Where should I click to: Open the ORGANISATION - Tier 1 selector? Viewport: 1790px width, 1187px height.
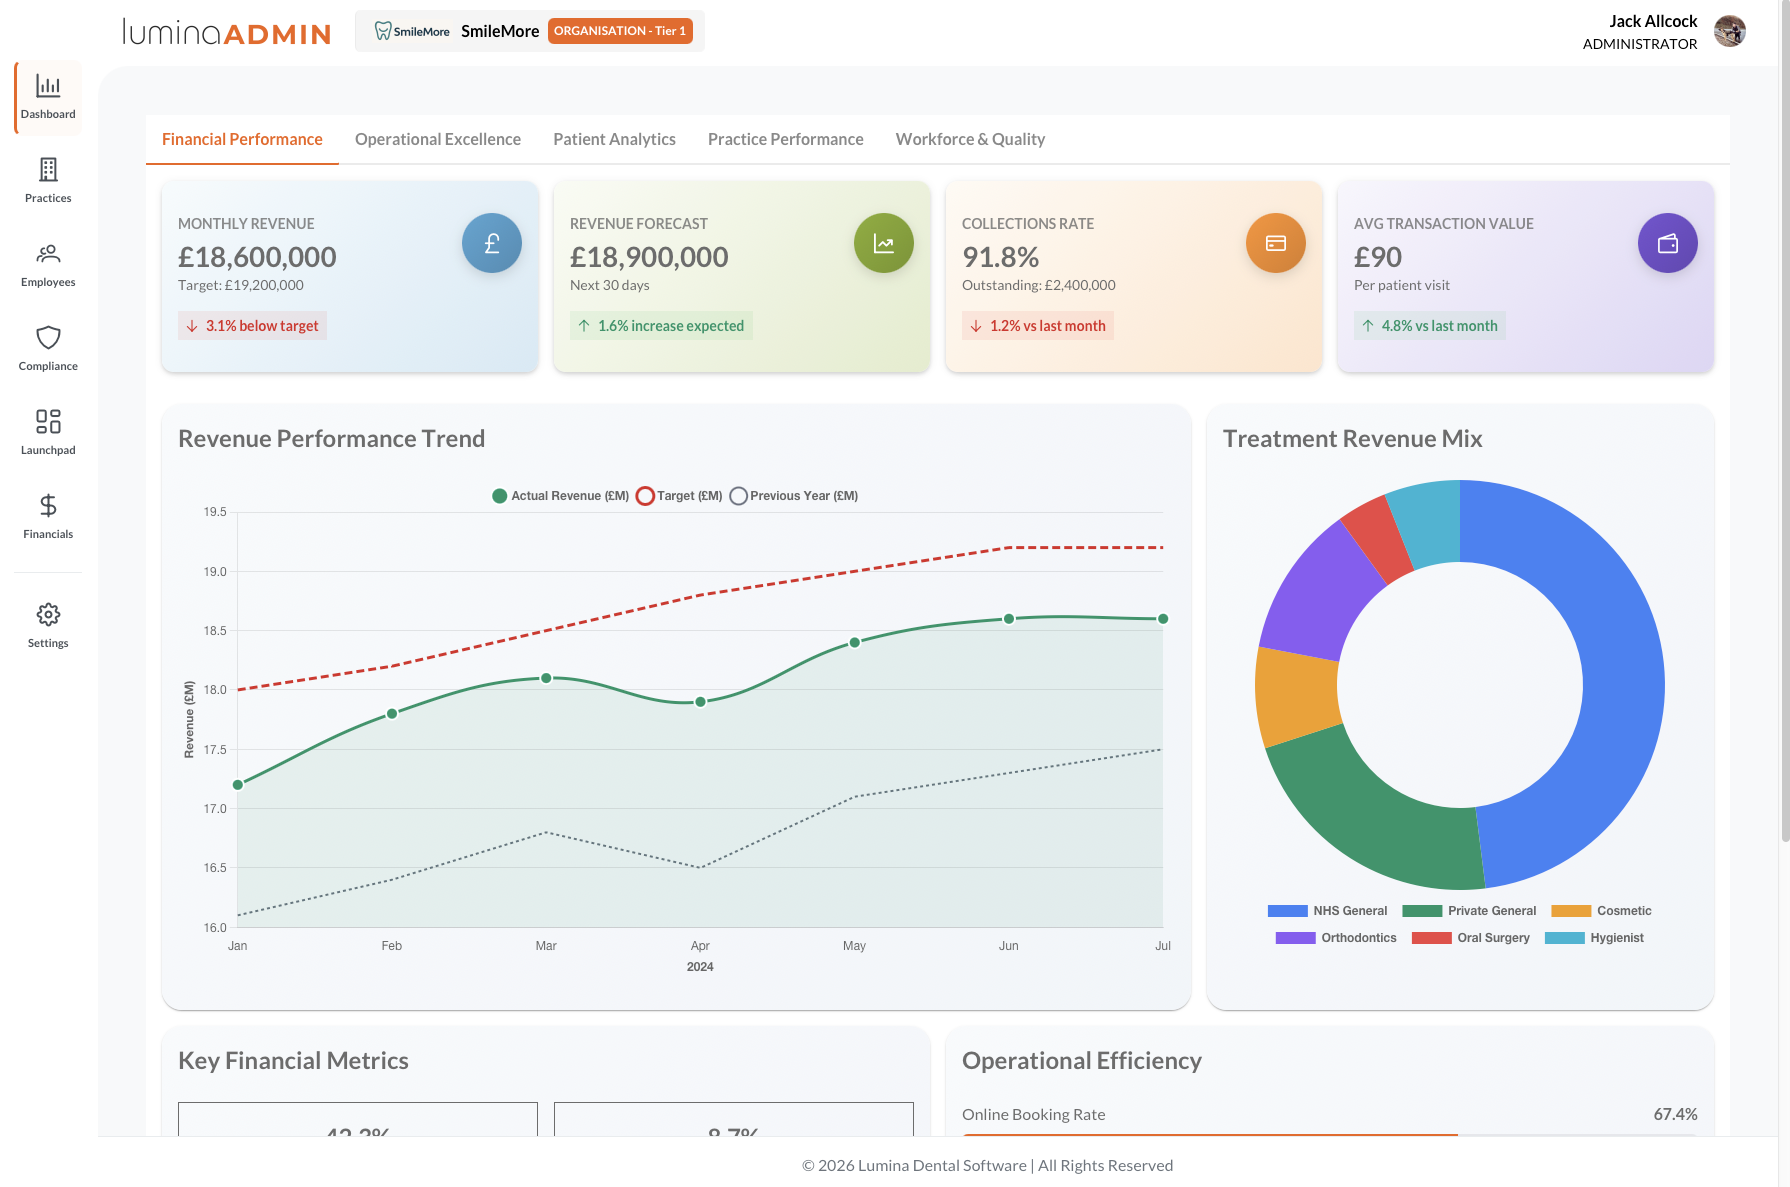tap(620, 31)
